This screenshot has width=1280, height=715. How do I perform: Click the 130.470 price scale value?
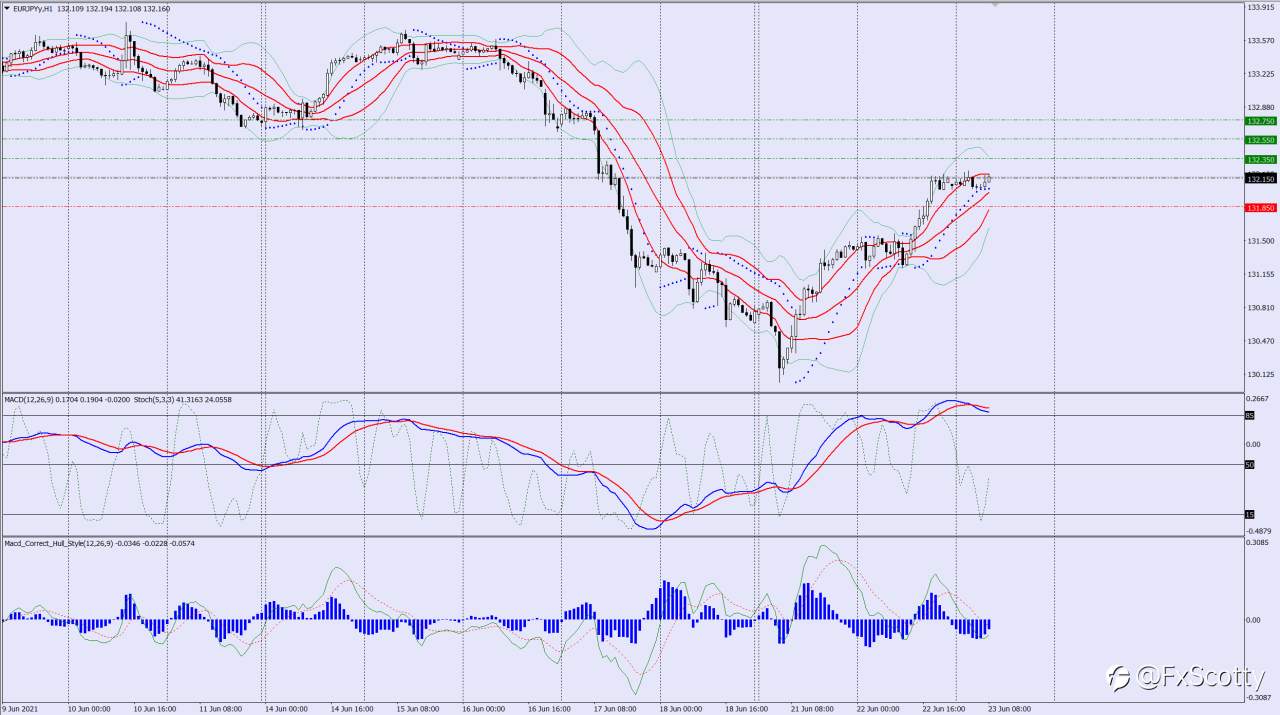(1261, 341)
